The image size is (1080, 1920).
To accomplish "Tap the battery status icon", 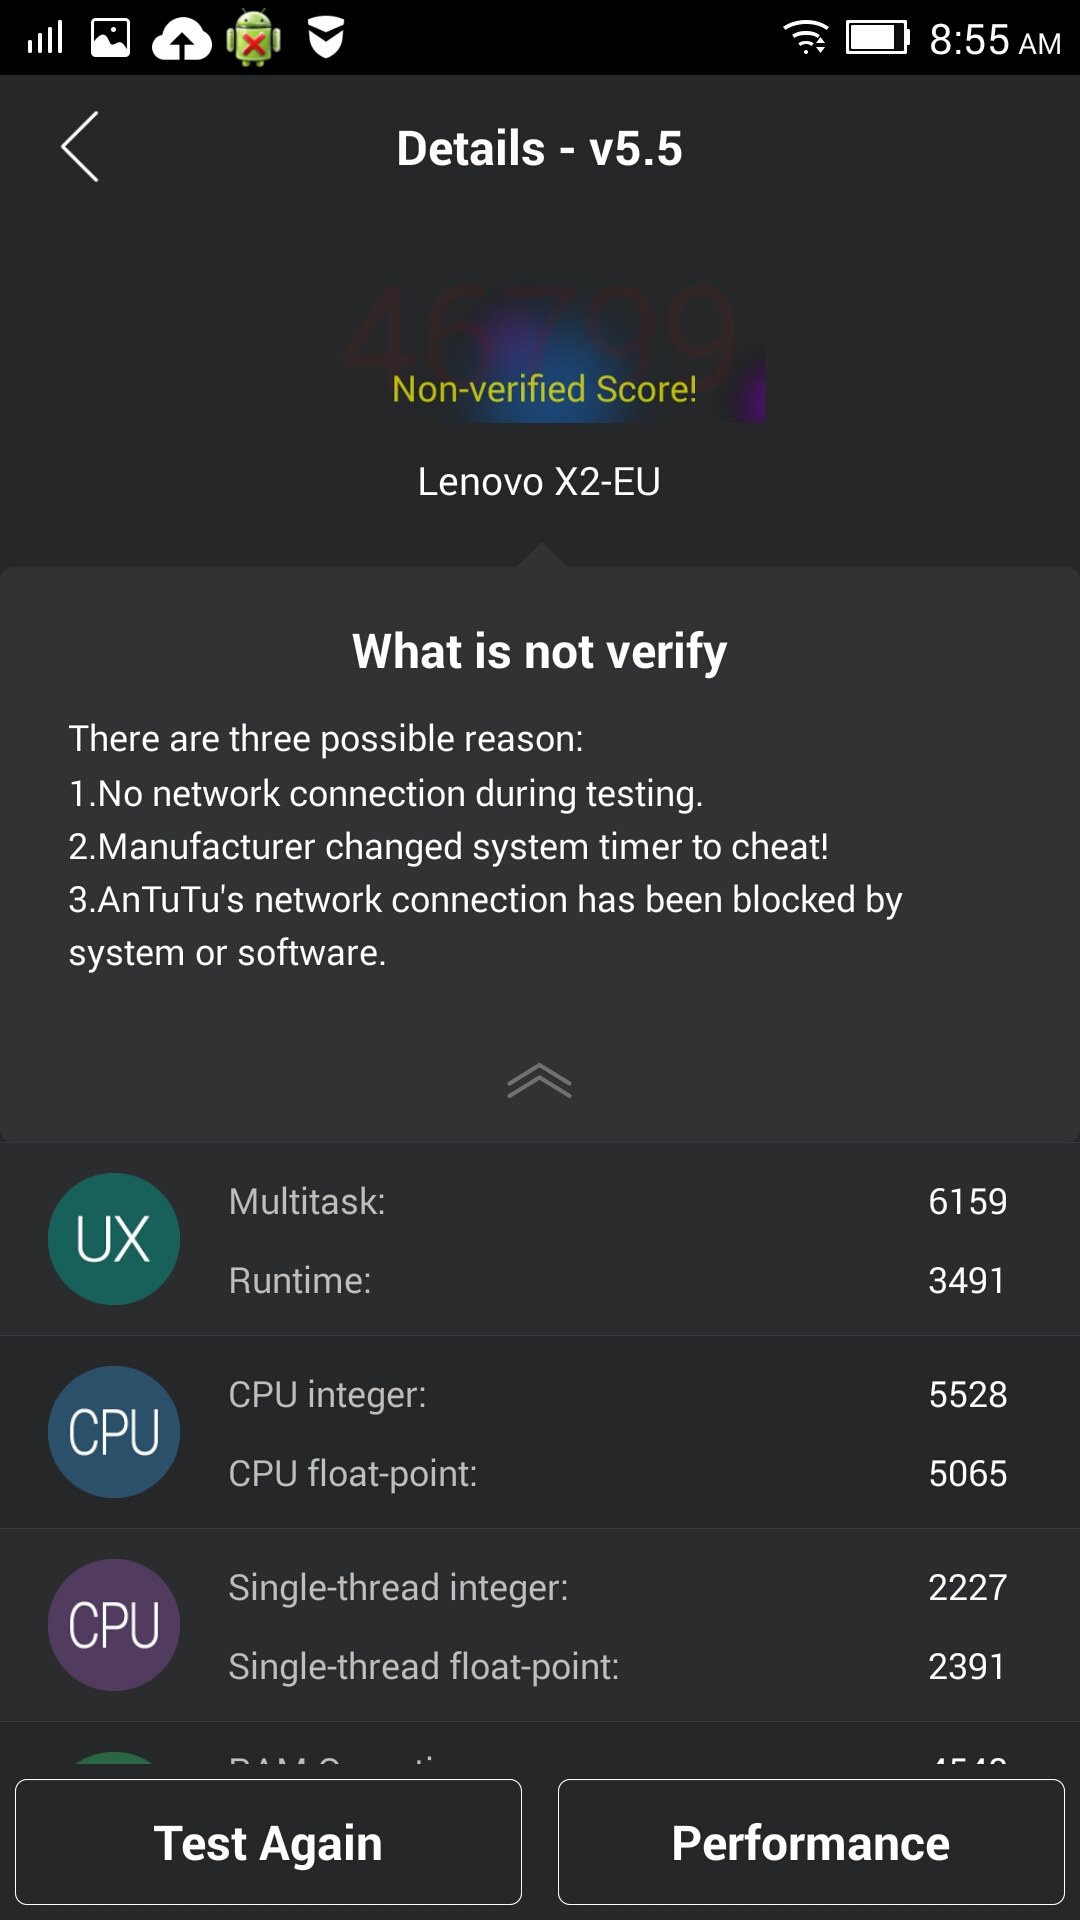I will tap(877, 38).
